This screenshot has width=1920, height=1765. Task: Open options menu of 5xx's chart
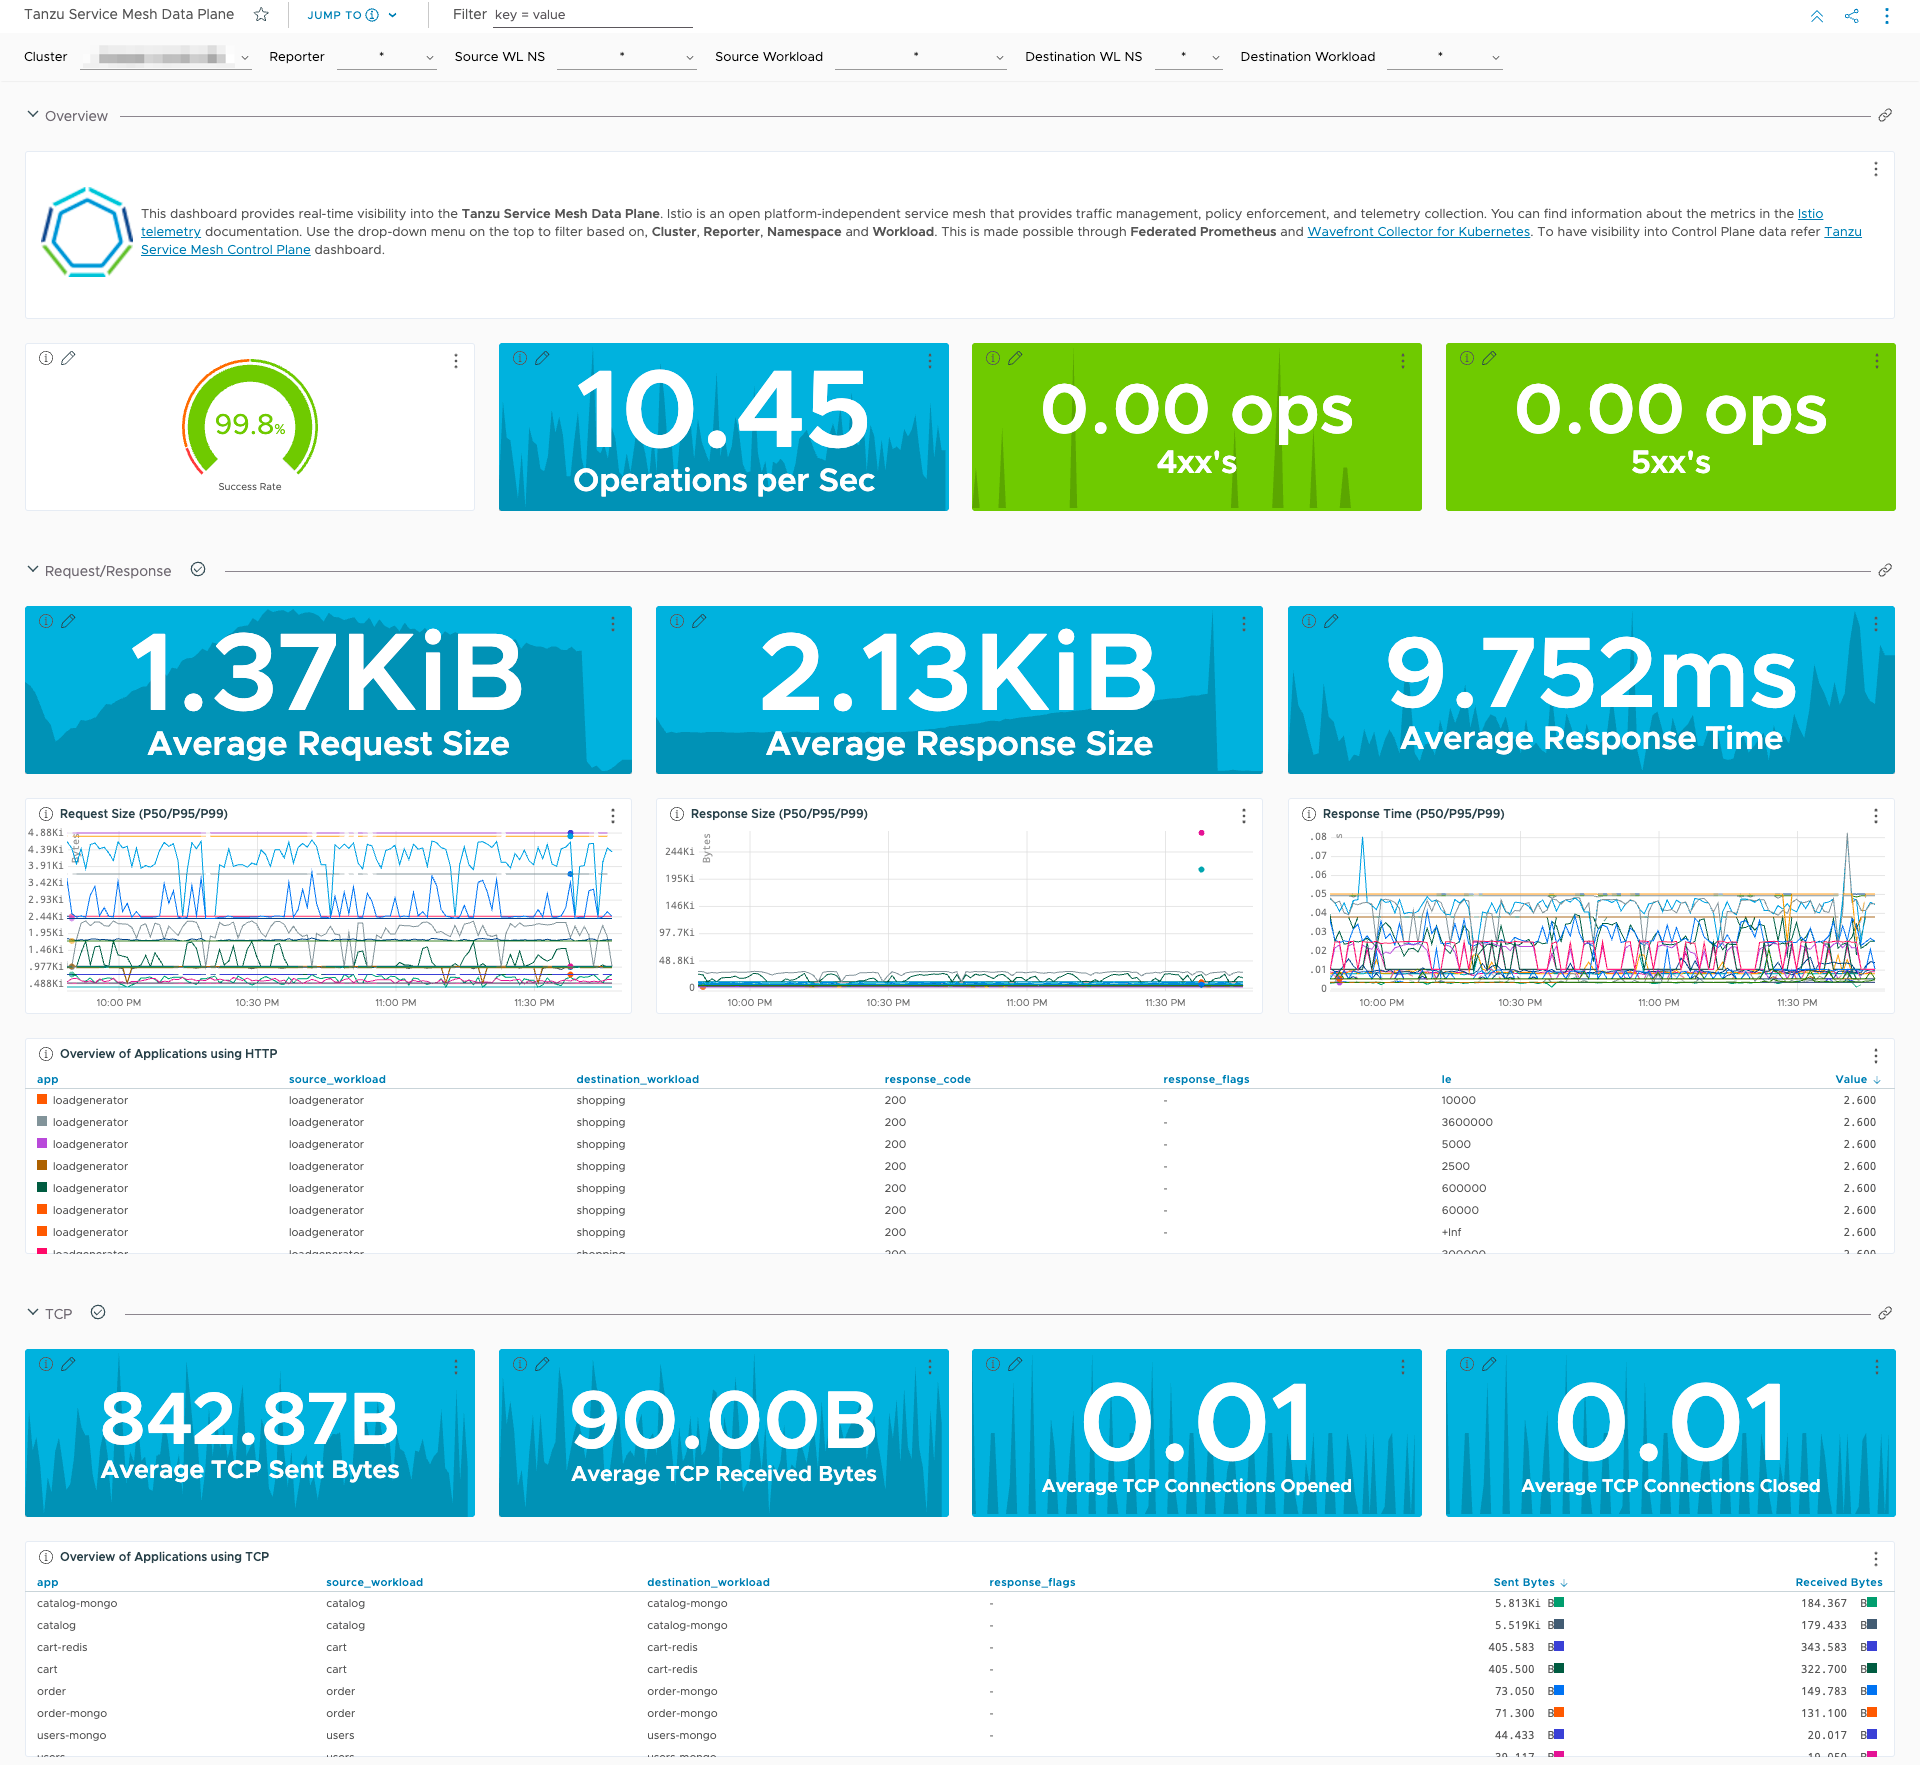1877,361
